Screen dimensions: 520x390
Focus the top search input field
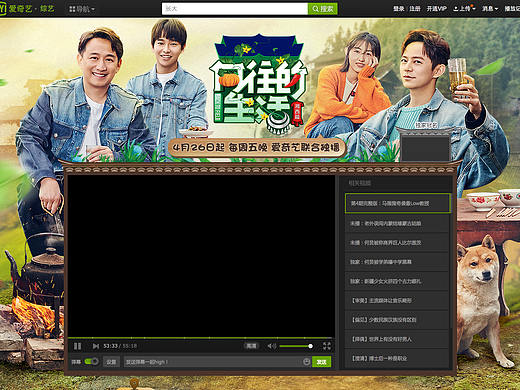235,9
